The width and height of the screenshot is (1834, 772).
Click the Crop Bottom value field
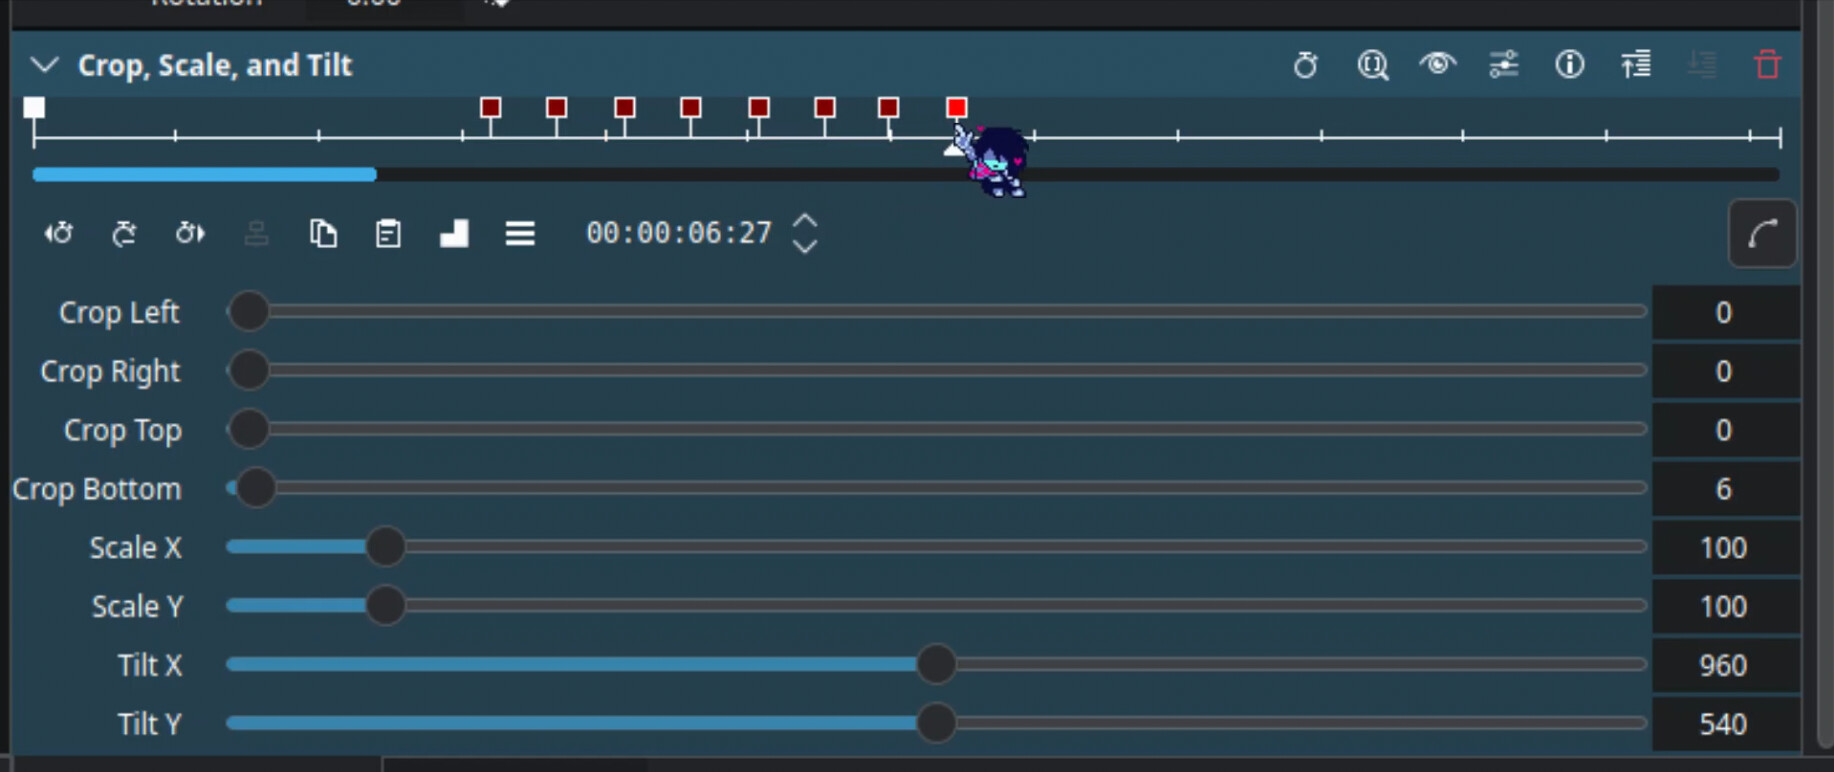[x=1724, y=489]
